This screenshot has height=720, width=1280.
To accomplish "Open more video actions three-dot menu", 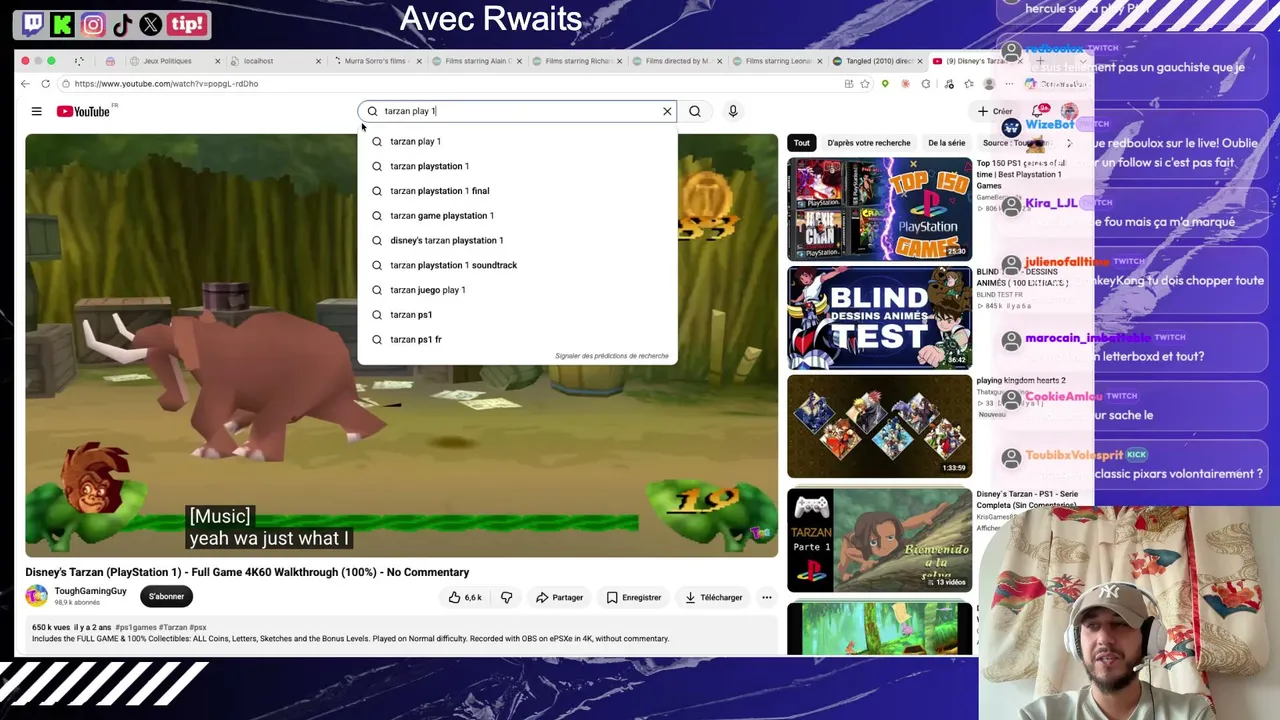I will point(767,597).
